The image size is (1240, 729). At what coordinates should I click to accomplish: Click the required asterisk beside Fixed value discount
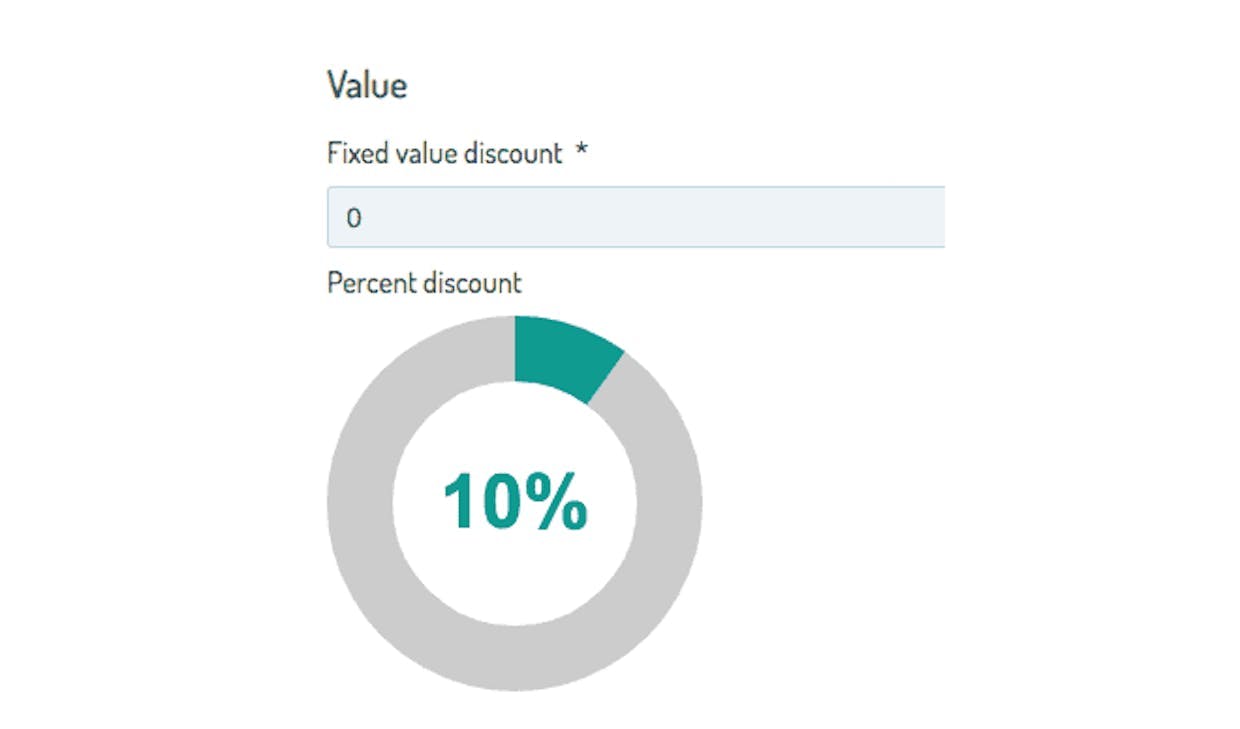[x=581, y=152]
